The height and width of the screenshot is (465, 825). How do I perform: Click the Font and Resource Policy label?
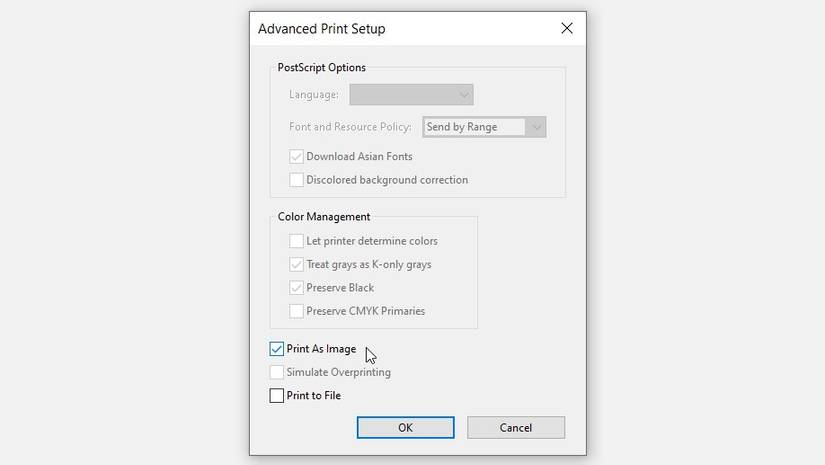(x=350, y=127)
